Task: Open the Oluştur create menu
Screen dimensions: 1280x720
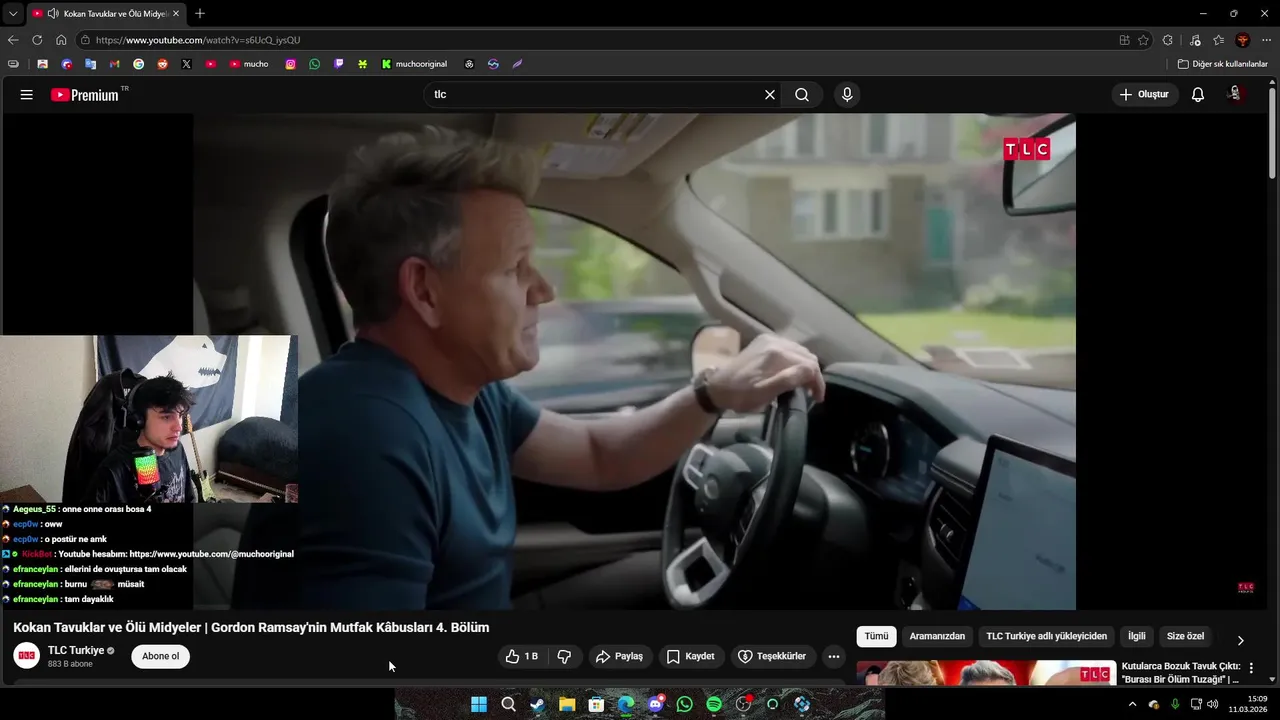Action: tap(1144, 95)
